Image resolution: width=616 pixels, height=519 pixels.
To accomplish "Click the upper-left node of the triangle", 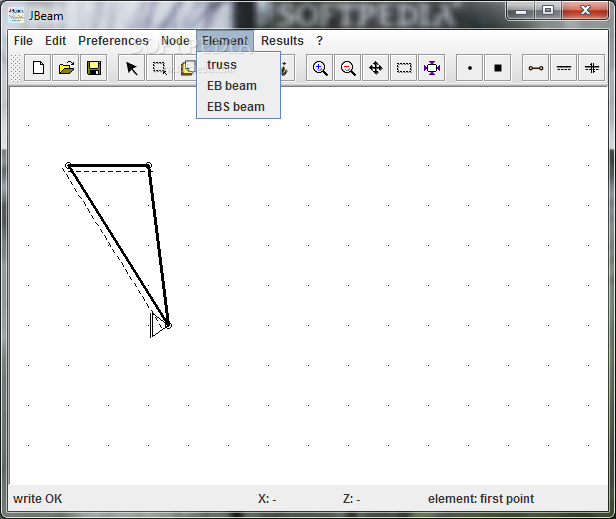I will point(68,165).
